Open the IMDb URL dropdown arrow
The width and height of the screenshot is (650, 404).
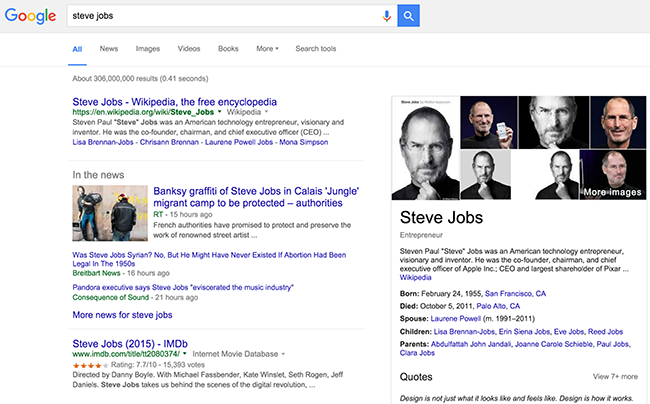(284, 353)
